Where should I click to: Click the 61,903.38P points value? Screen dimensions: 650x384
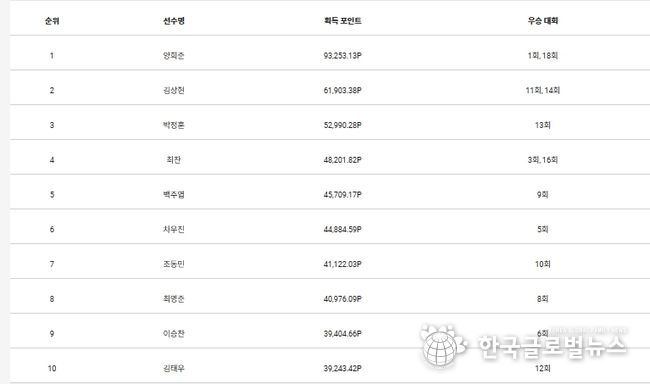tap(342, 90)
